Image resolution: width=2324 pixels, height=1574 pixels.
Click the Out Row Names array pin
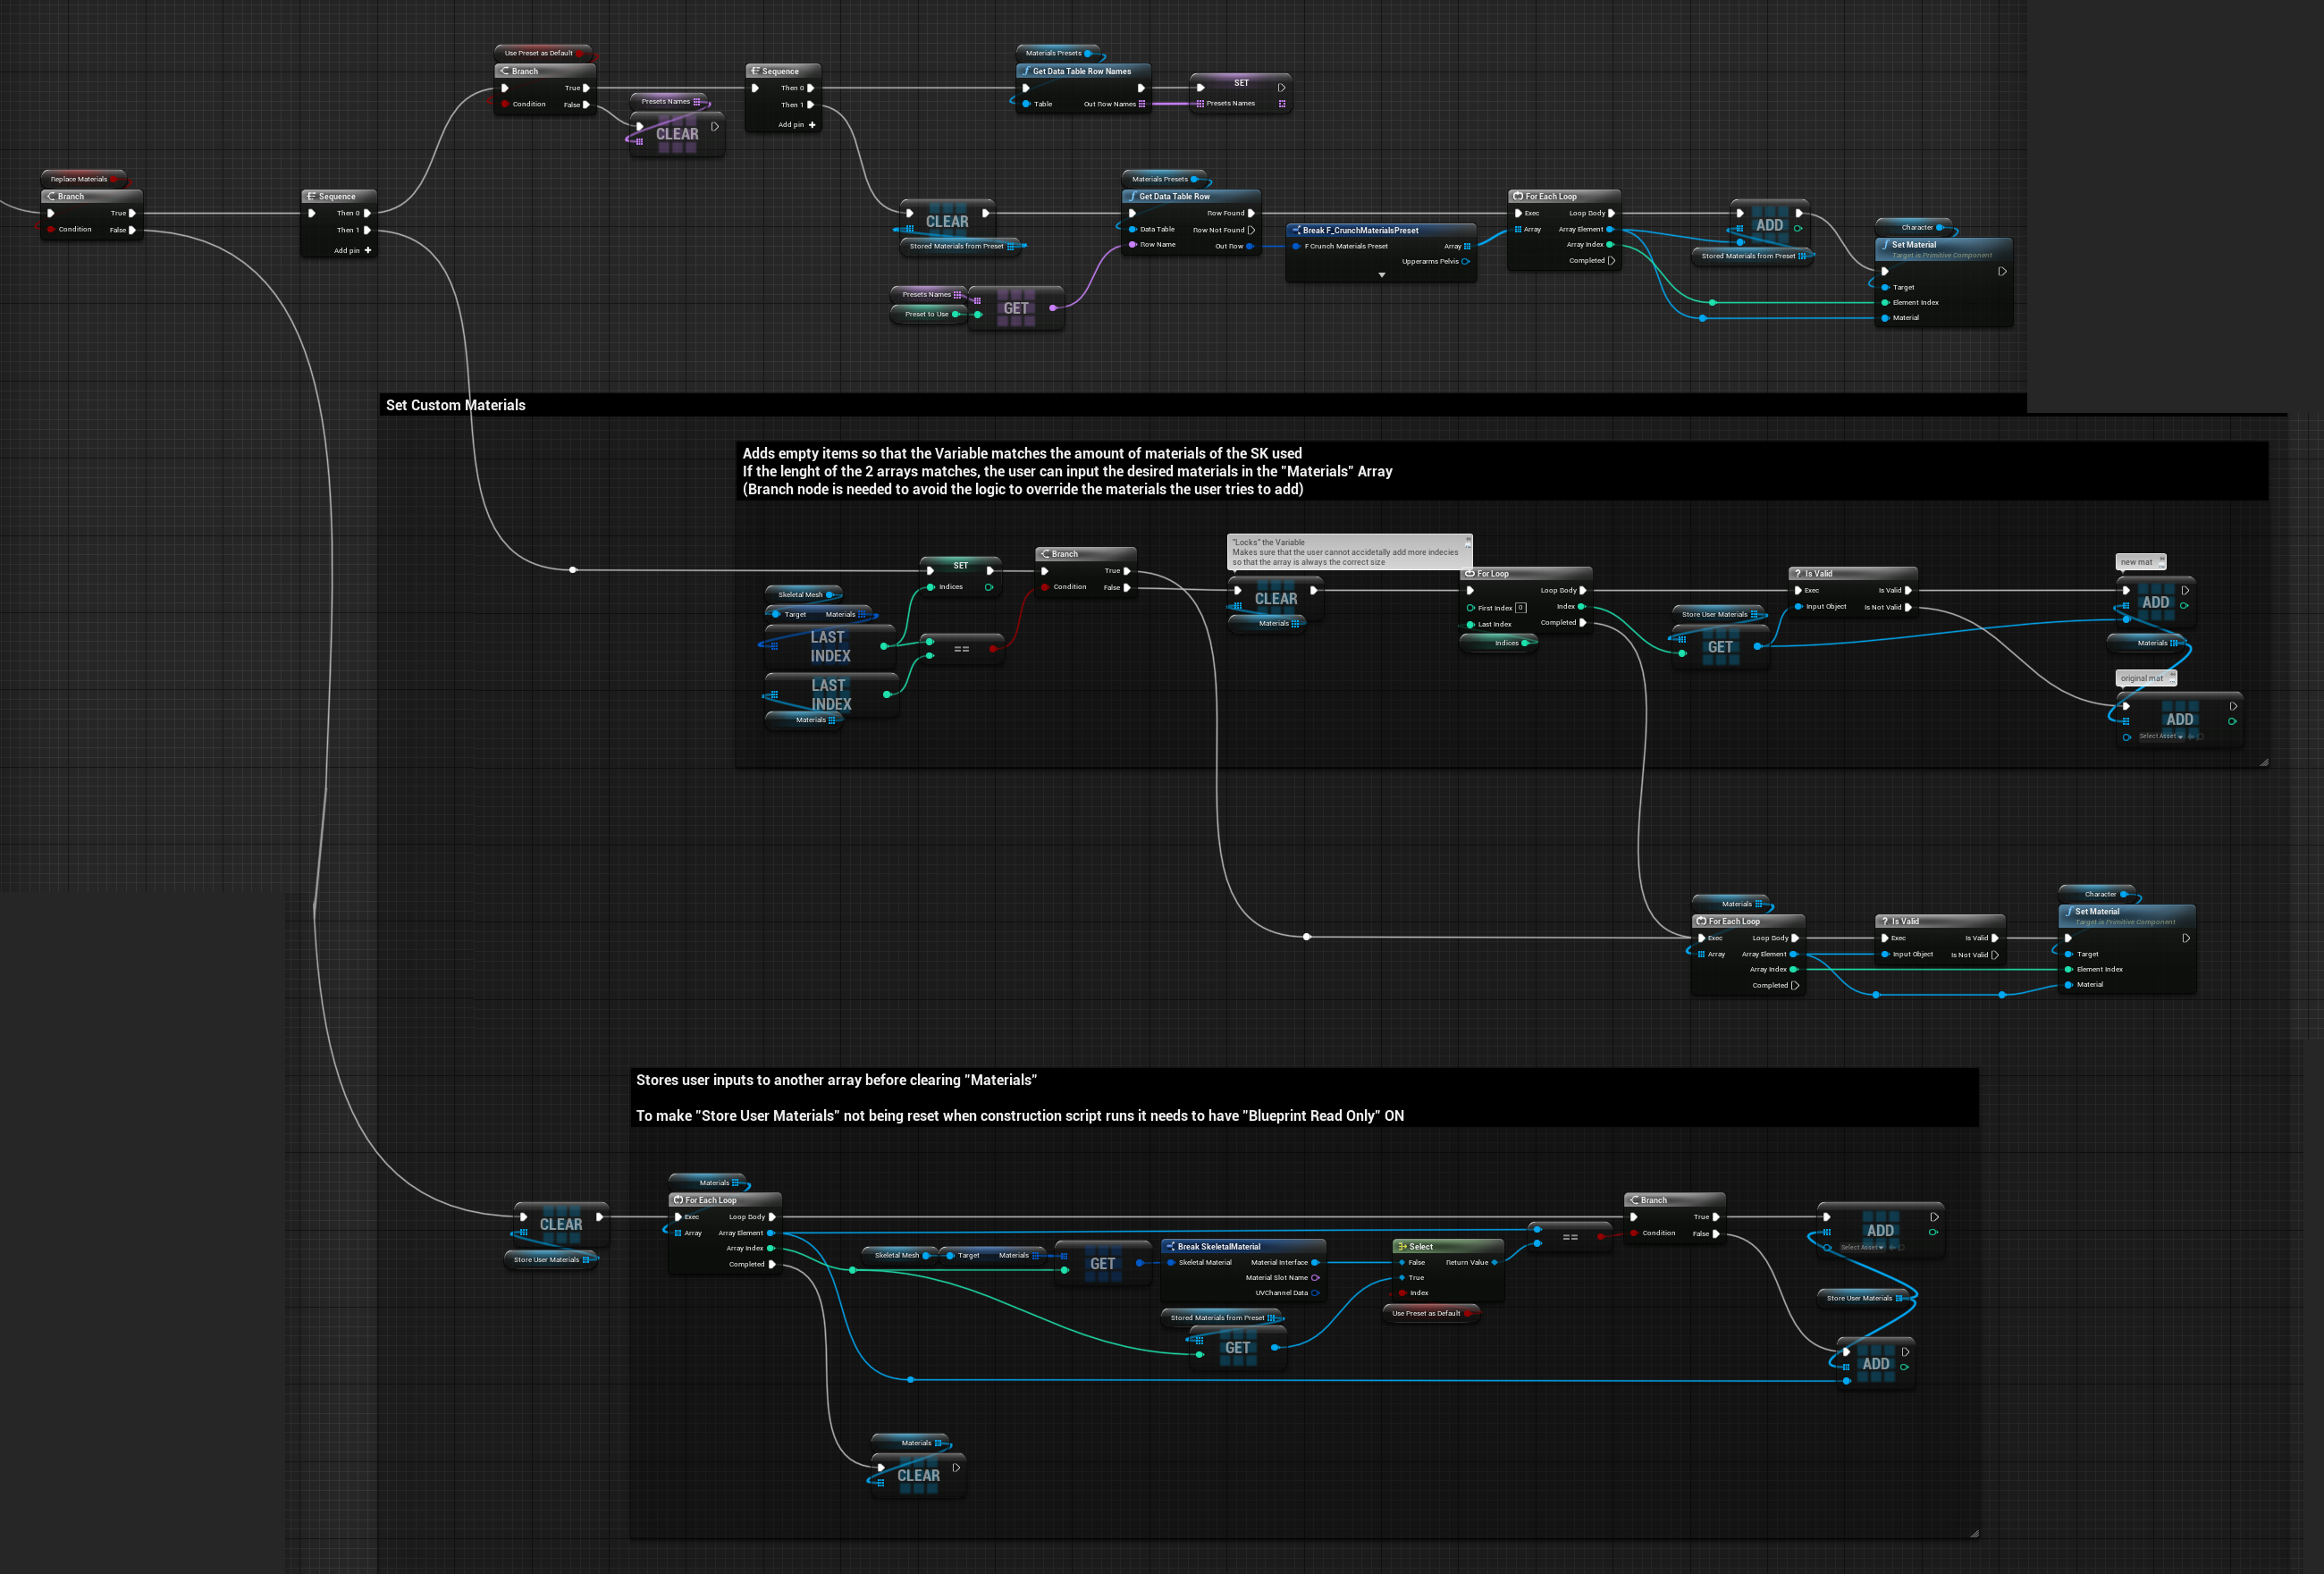pyautogui.click(x=1142, y=104)
